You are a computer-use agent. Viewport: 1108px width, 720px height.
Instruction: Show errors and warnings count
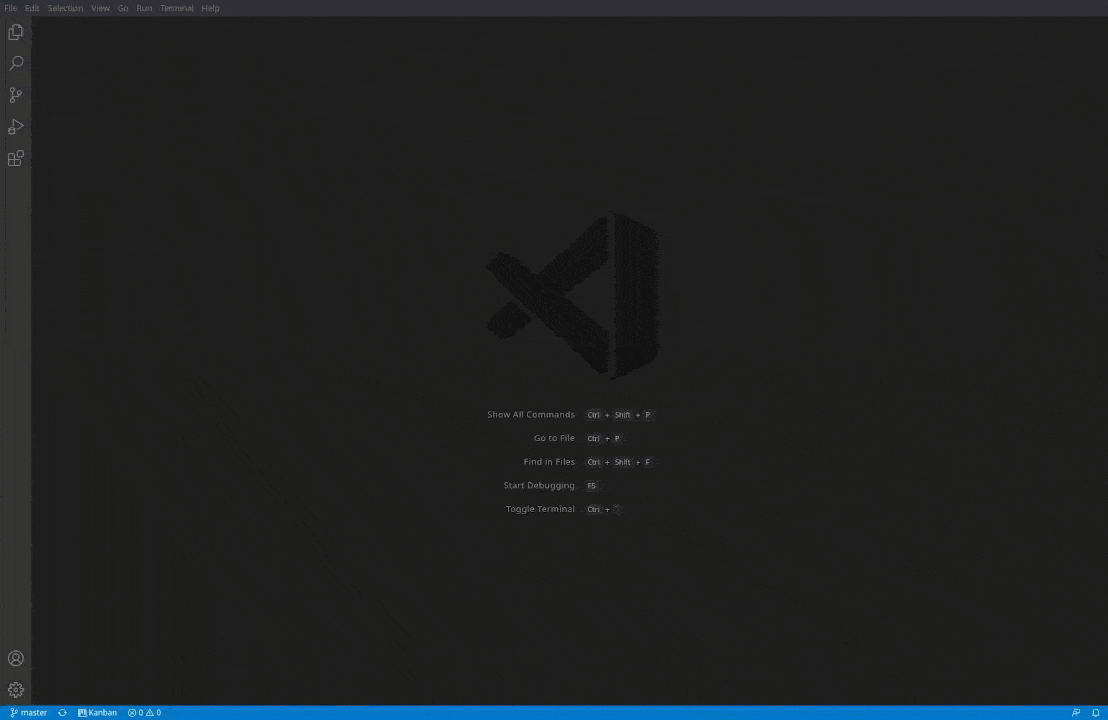[144, 712]
